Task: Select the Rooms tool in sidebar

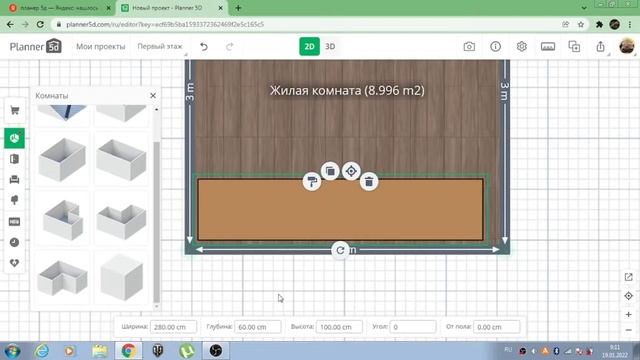Action: tap(14, 138)
